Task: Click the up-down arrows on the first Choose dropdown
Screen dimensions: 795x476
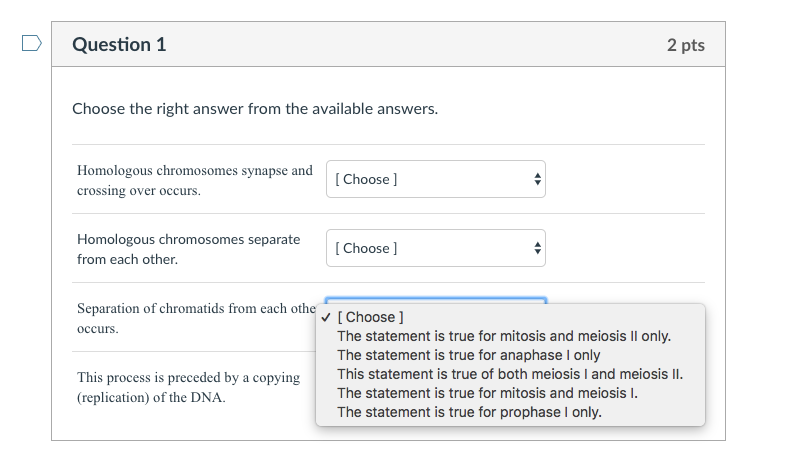Action: click(537, 179)
